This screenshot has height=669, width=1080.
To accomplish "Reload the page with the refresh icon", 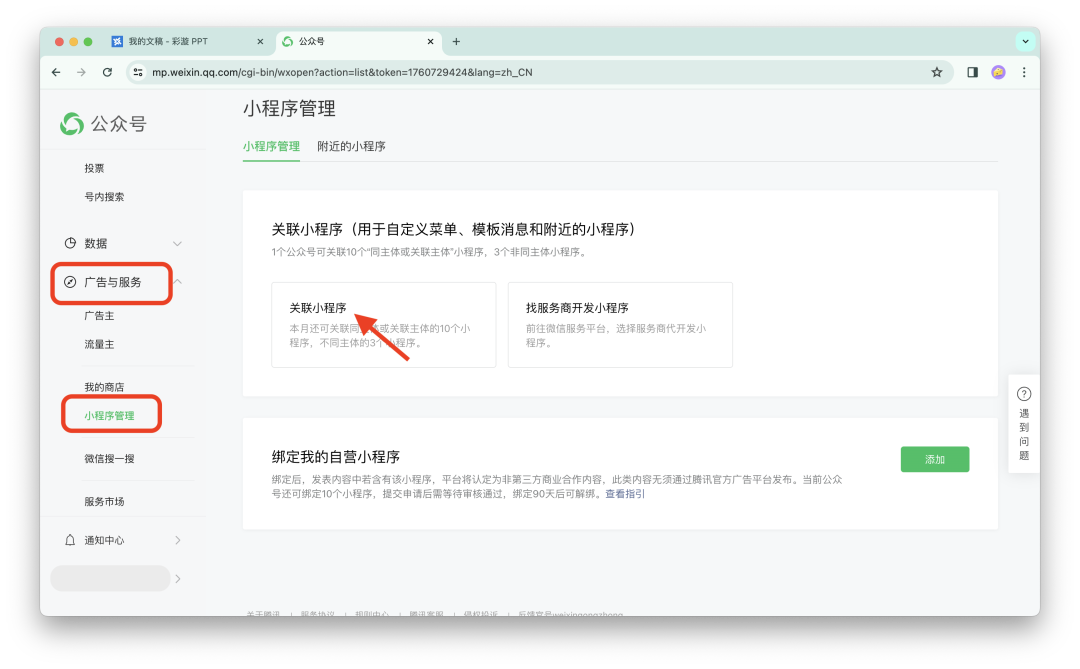I will click(107, 72).
